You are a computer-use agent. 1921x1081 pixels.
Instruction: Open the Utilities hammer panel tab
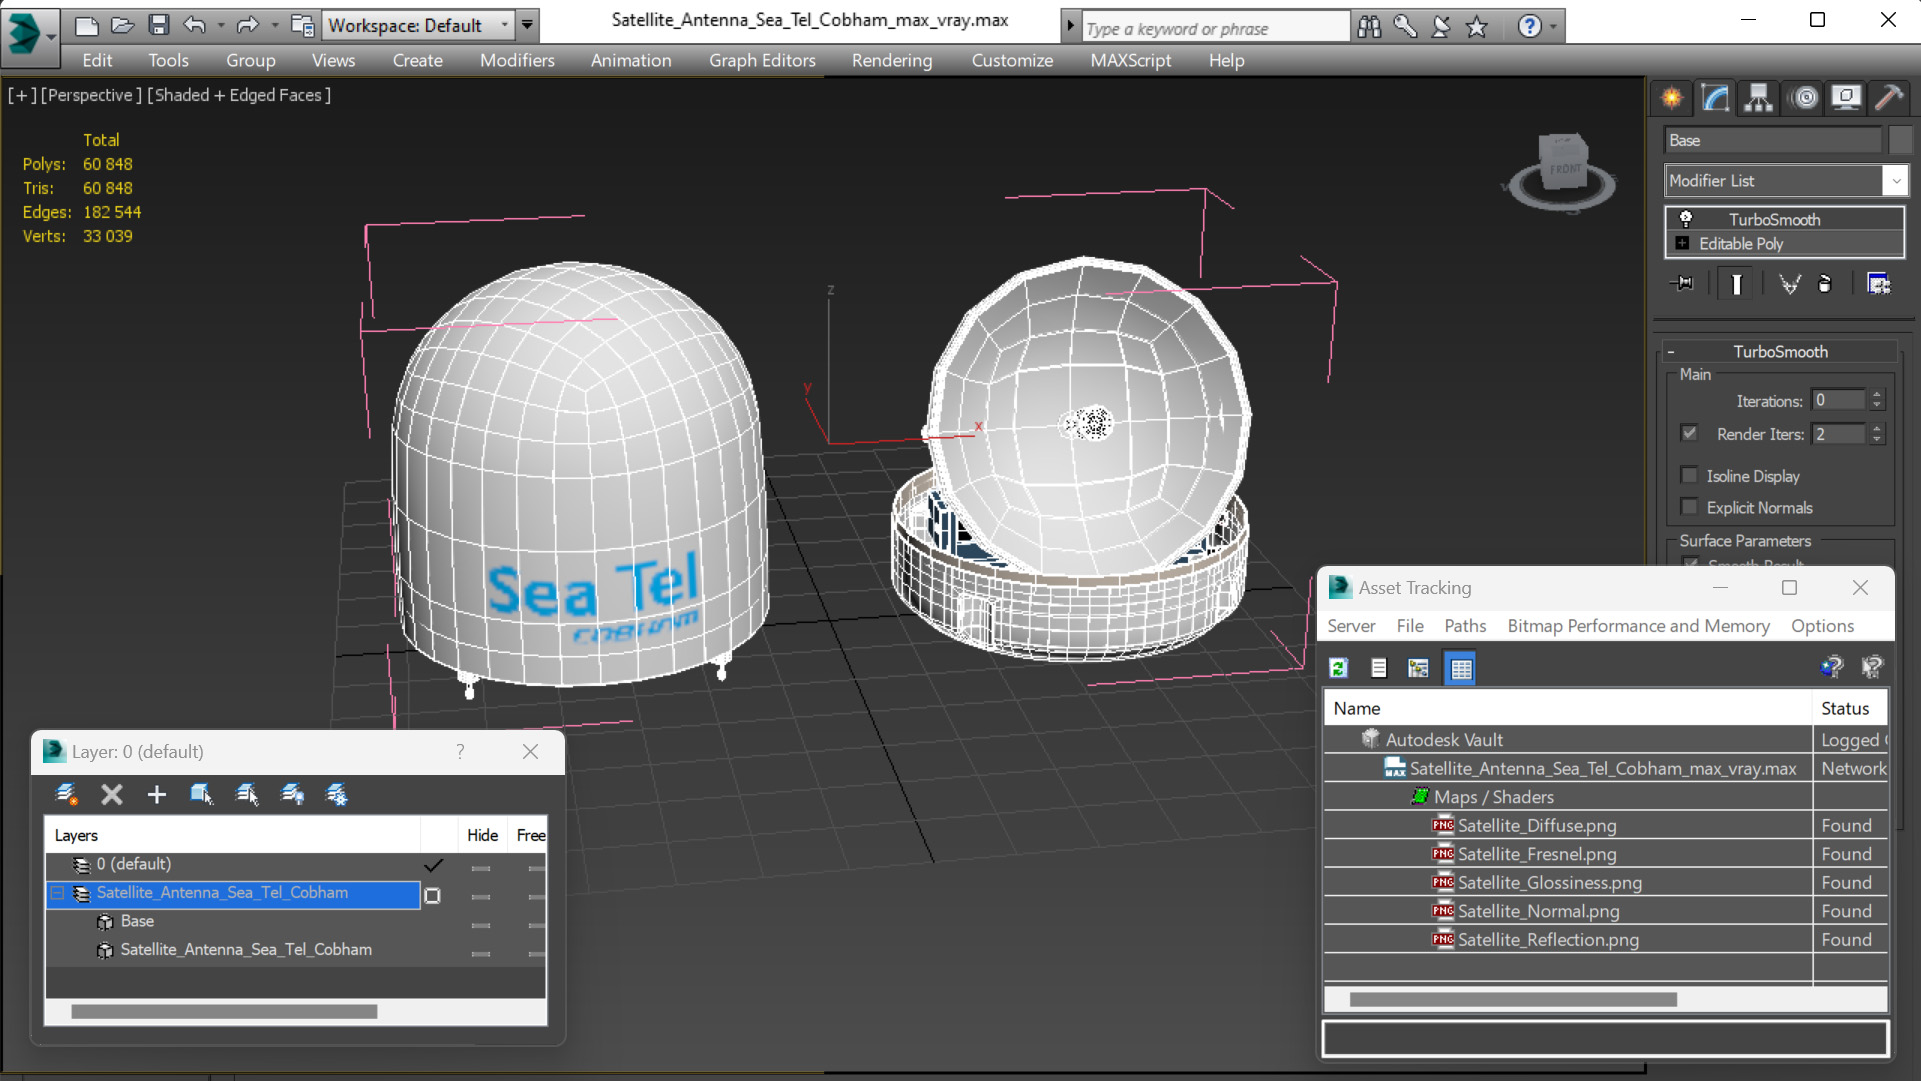[x=1888, y=98]
